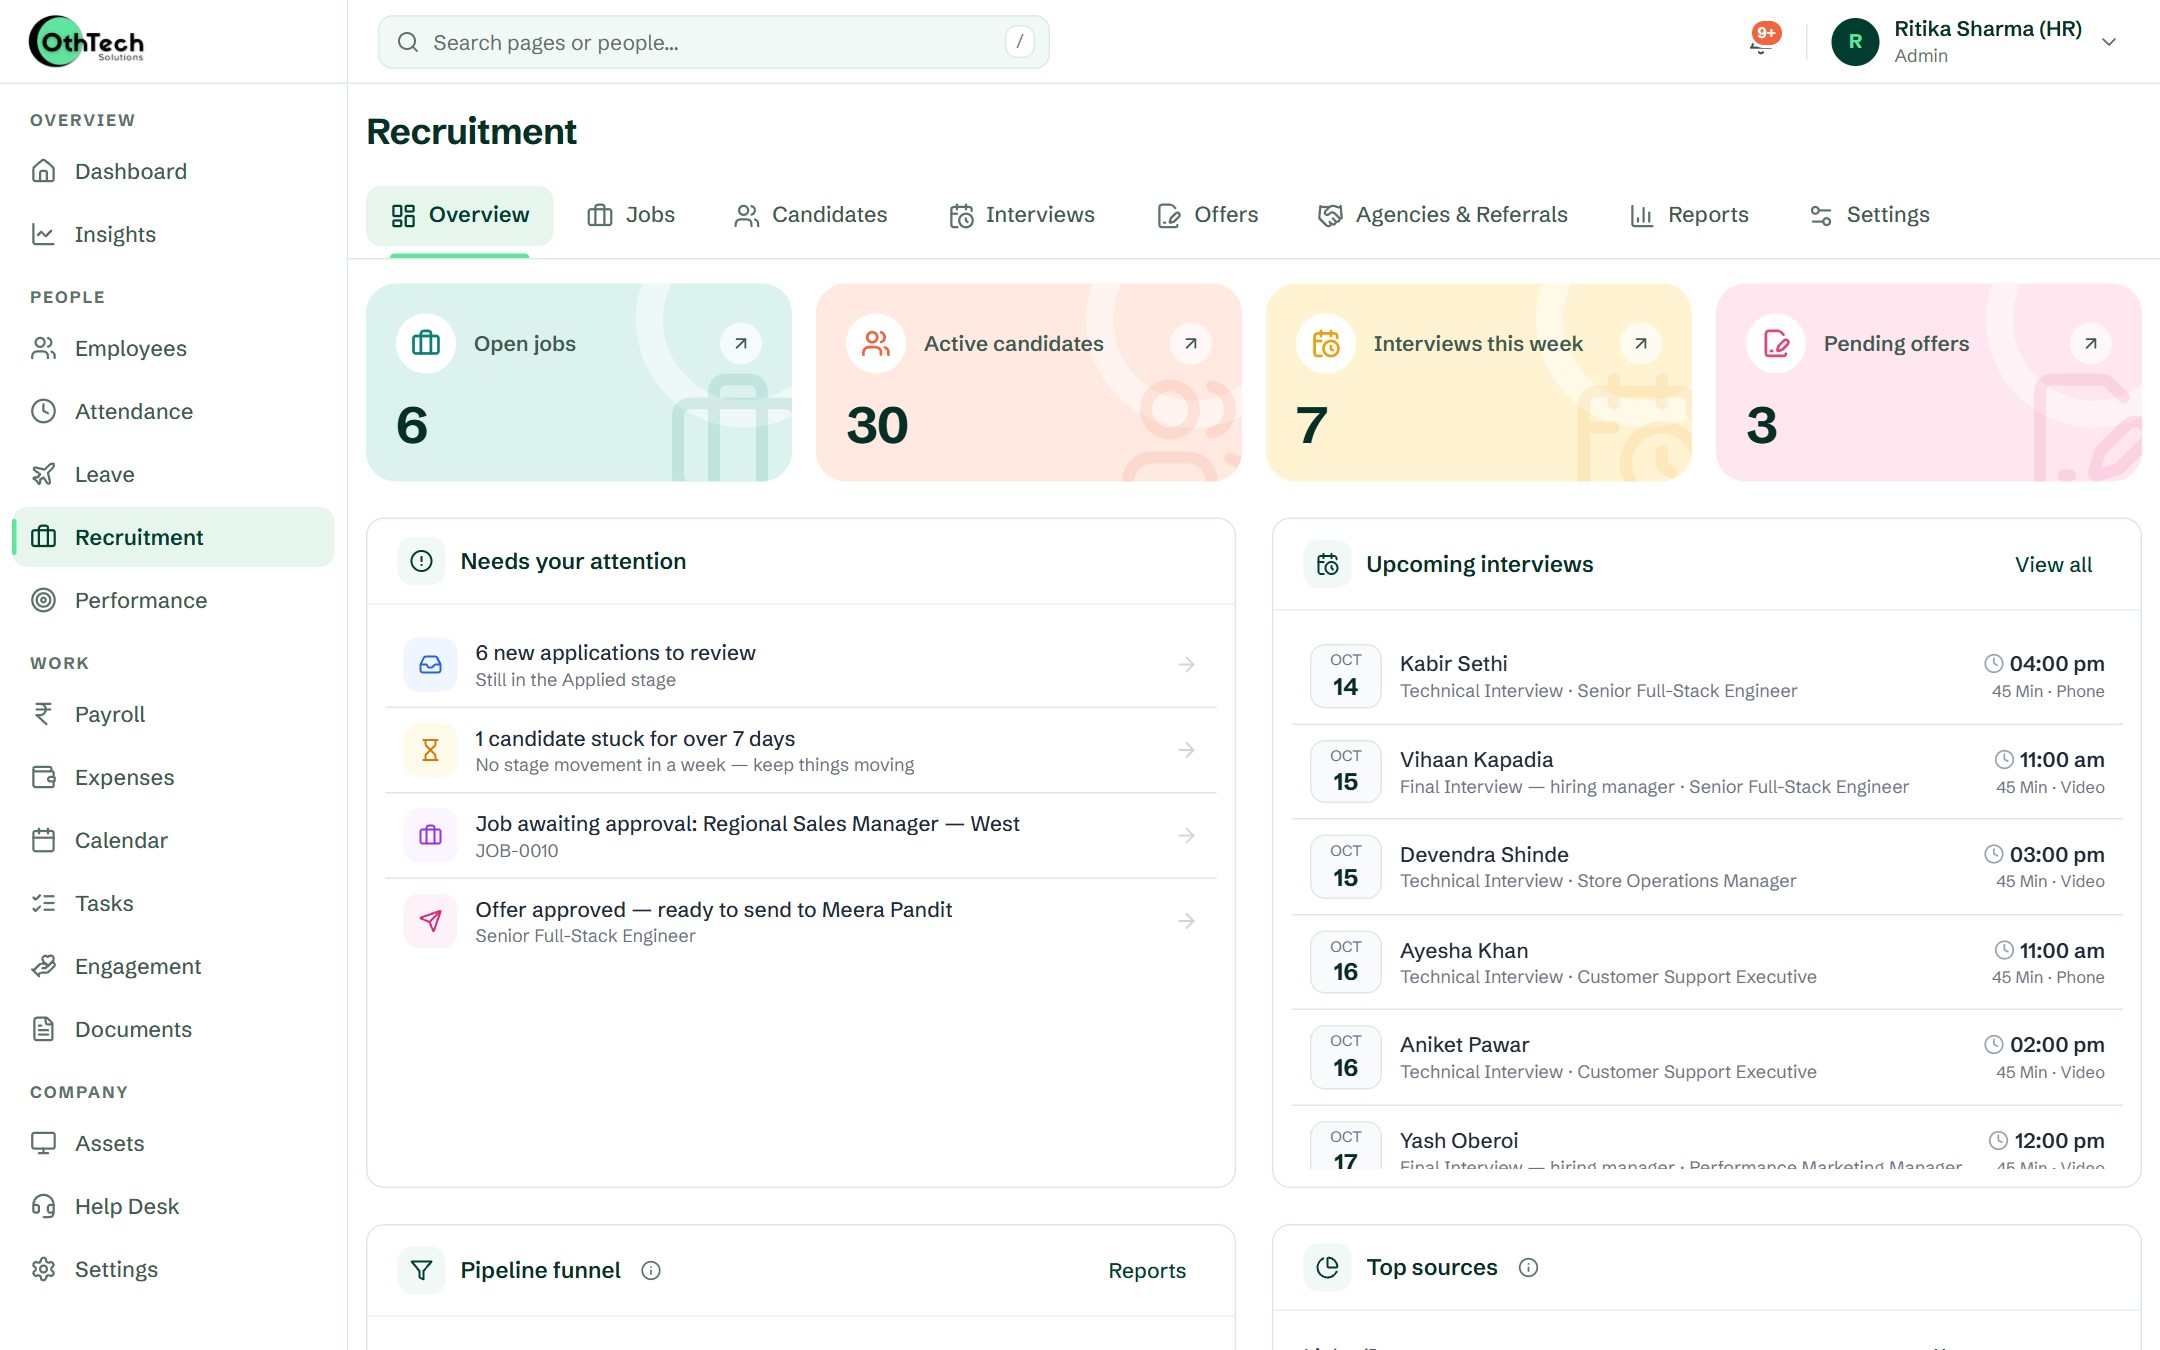The image size is (2160, 1350).
Task: Open Attendance from the sidebar
Action: point(173,411)
